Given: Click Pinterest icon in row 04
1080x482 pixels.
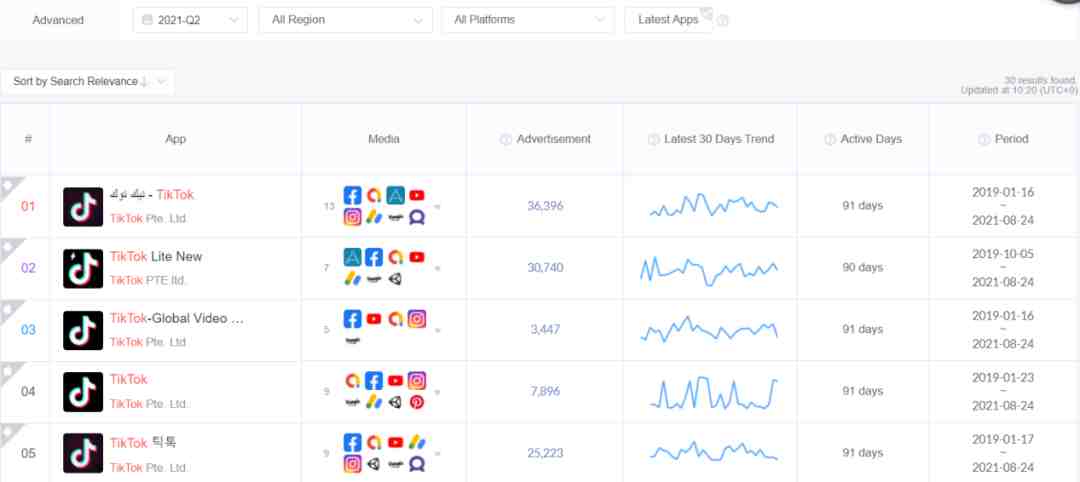Looking at the screenshot, I should 417,402.
